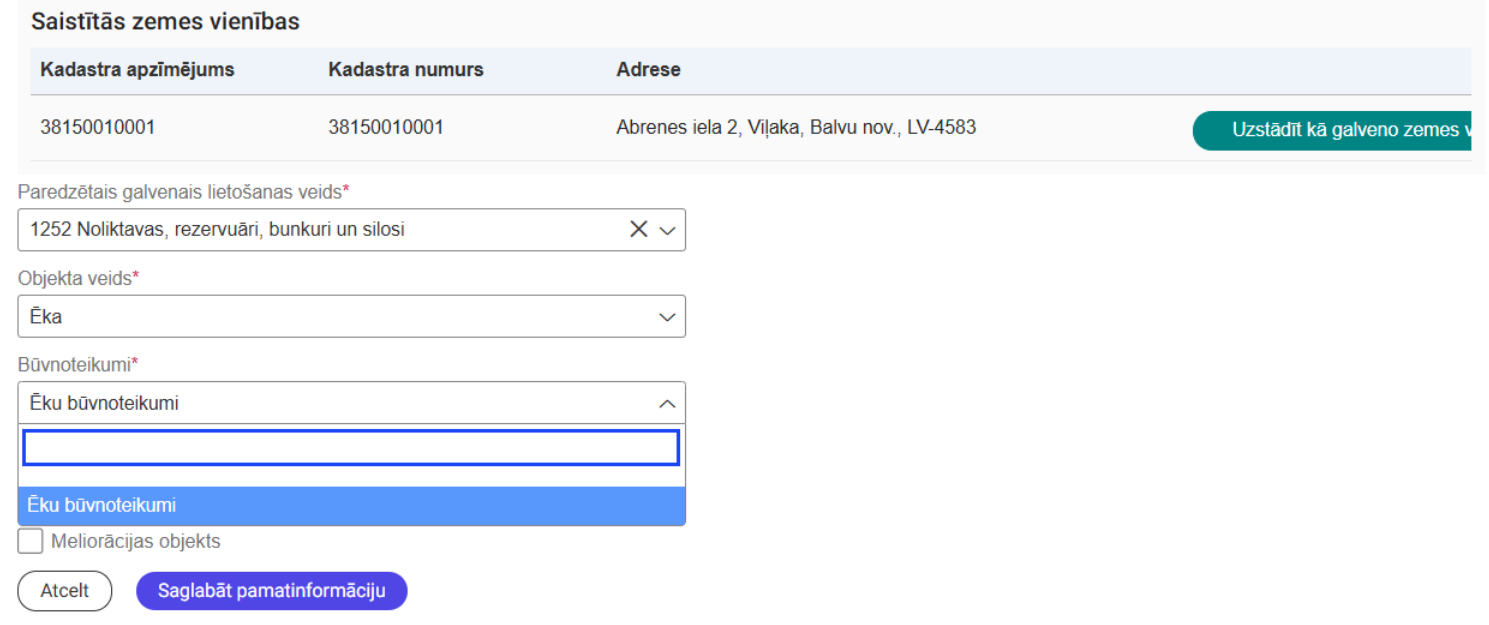Click the '1252 Noliktavas, rezervuāri' selection field
Screen dimensions: 1489x625
tap(320, 230)
